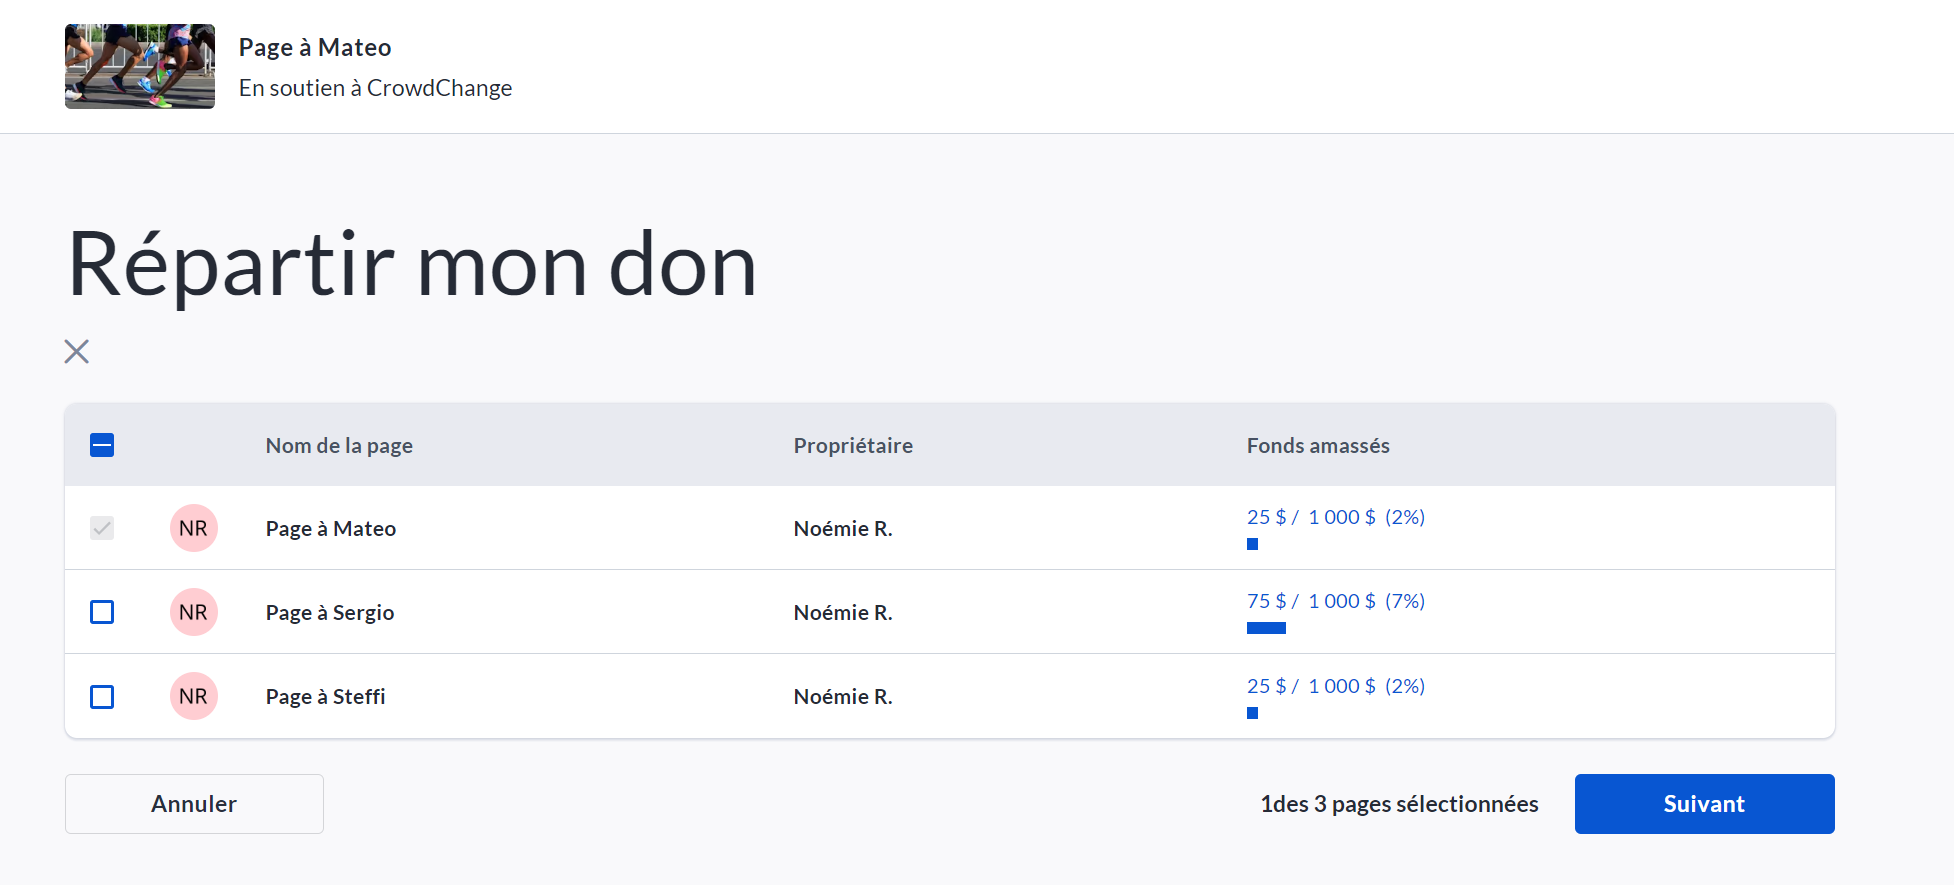Image resolution: width=1954 pixels, height=885 pixels.
Task: Click the greyed checkbox for Page à Mateo
Action: pyautogui.click(x=102, y=528)
